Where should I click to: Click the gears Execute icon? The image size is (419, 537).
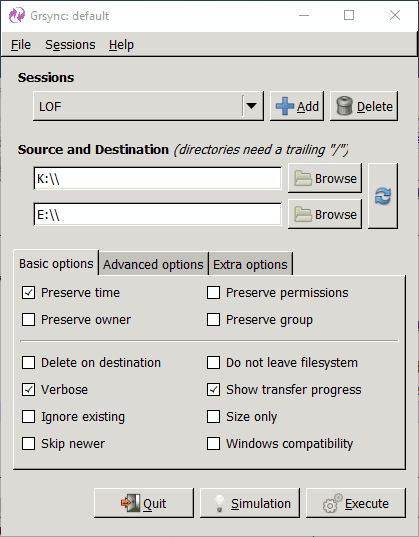coord(332,503)
